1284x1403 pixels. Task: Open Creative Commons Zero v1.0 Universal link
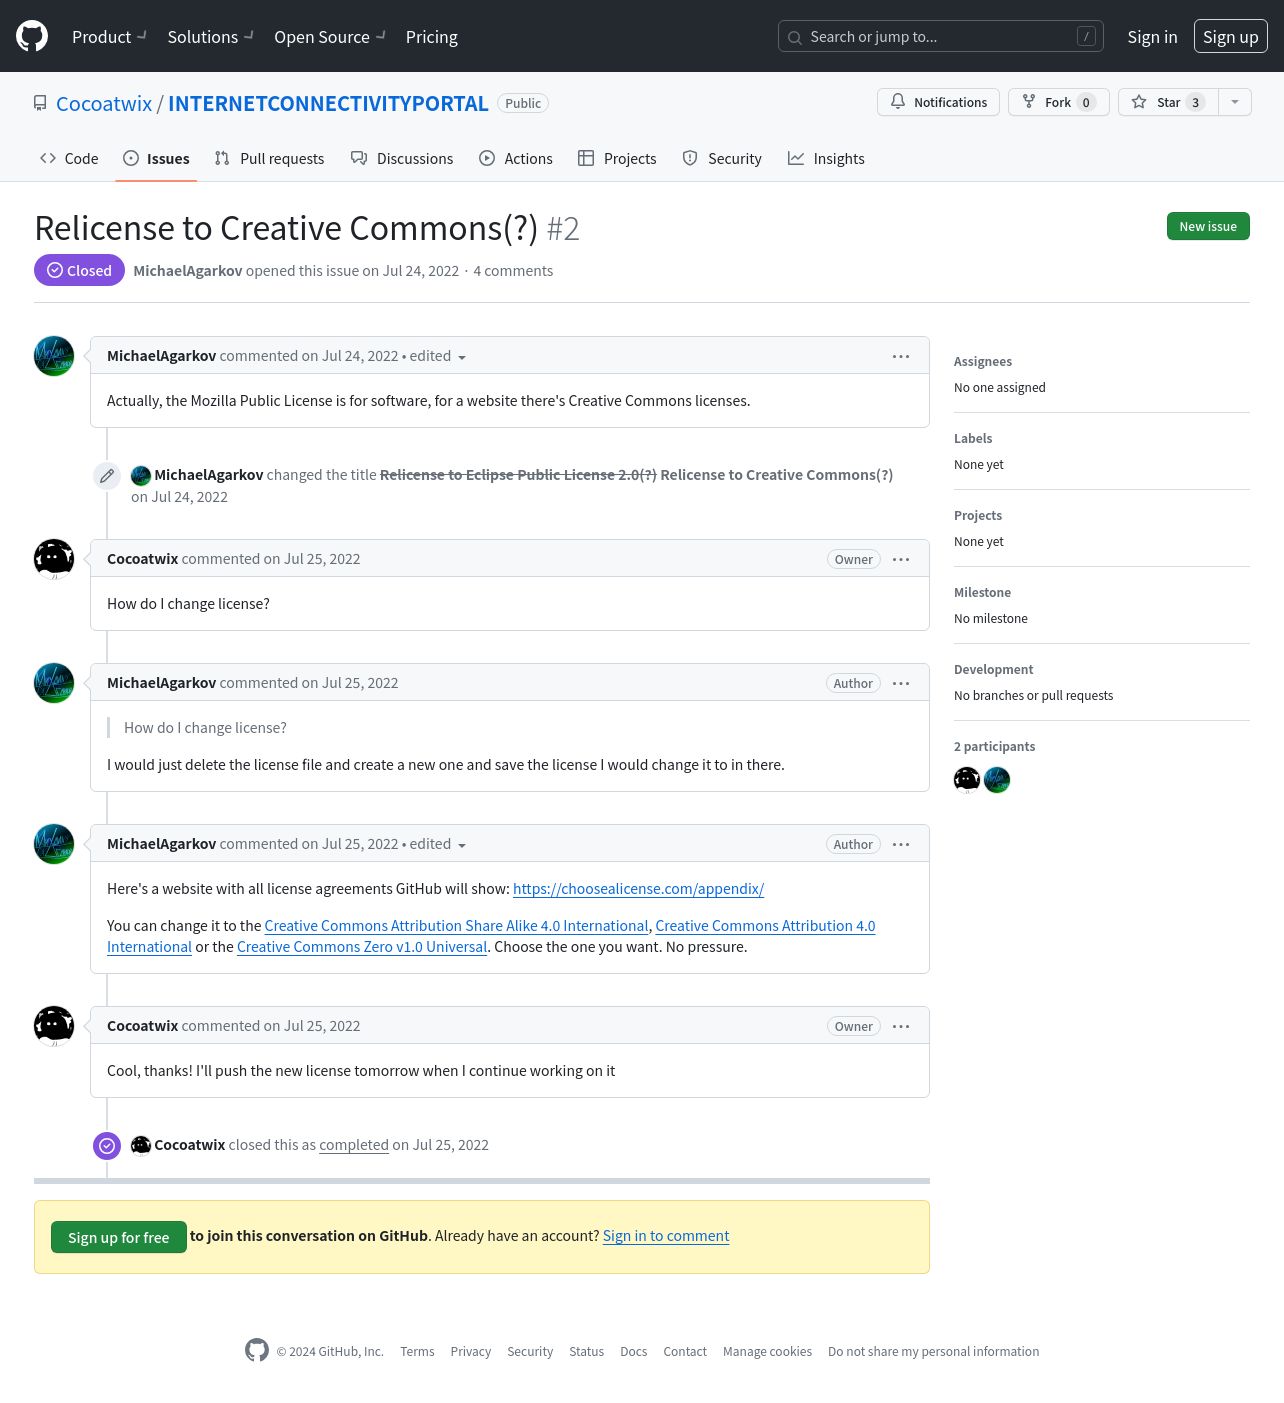tap(362, 947)
